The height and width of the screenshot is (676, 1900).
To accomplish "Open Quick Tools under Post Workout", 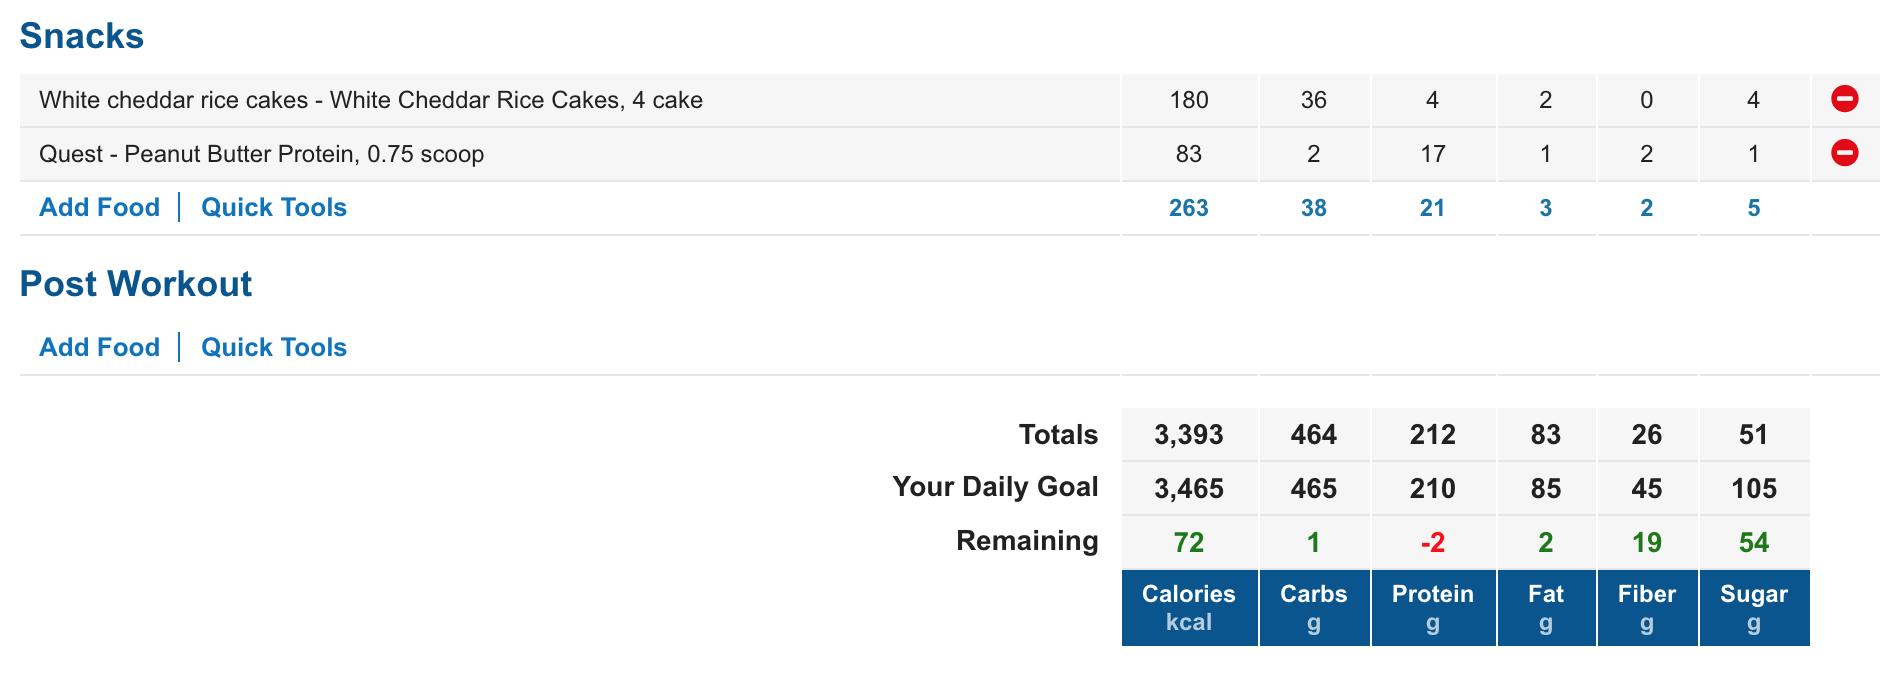I will (274, 347).
